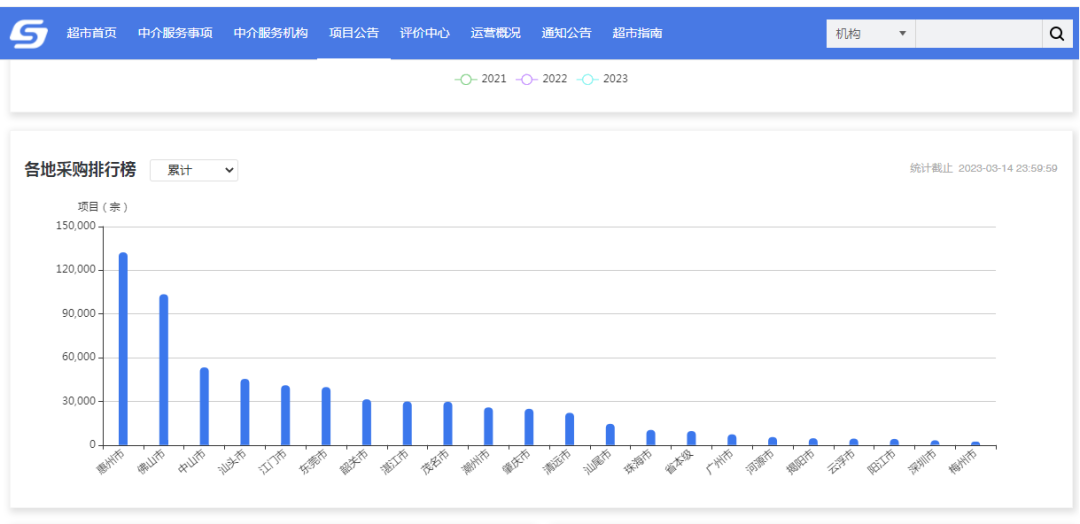The image size is (1080, 524).
Task: Toggle the 2023 legend series
Action: 603,78
